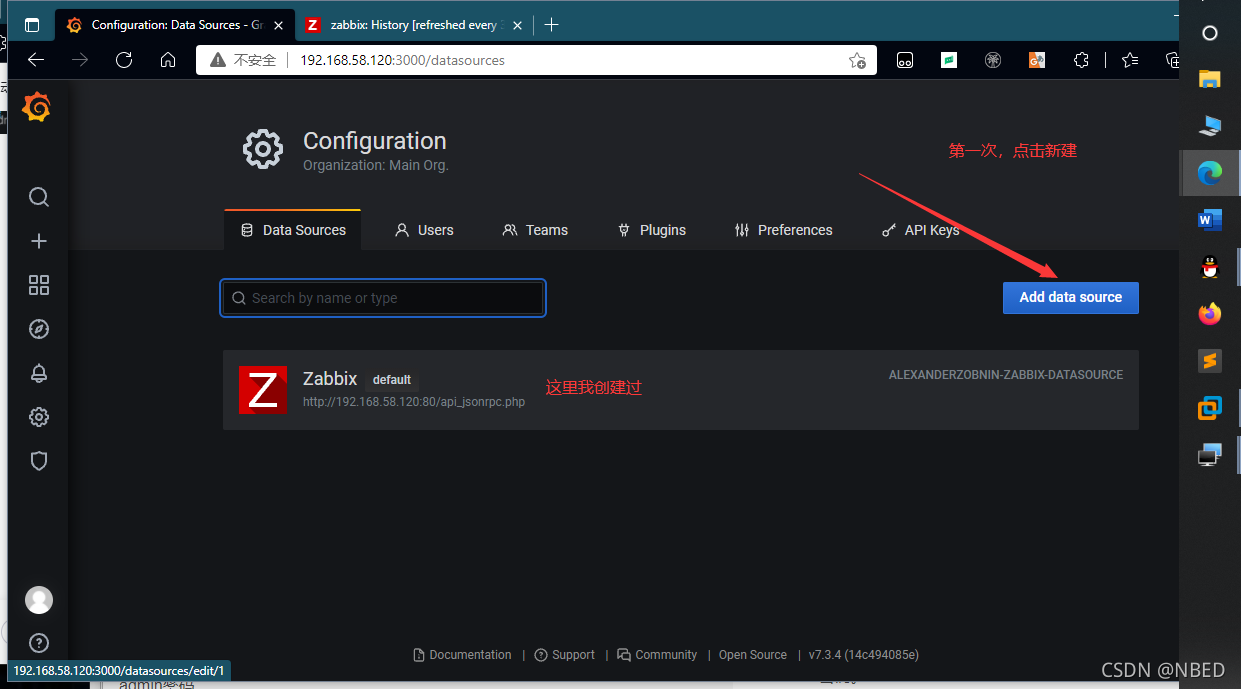Click the default badge next to Zabbix

click(x=392, y=380)
